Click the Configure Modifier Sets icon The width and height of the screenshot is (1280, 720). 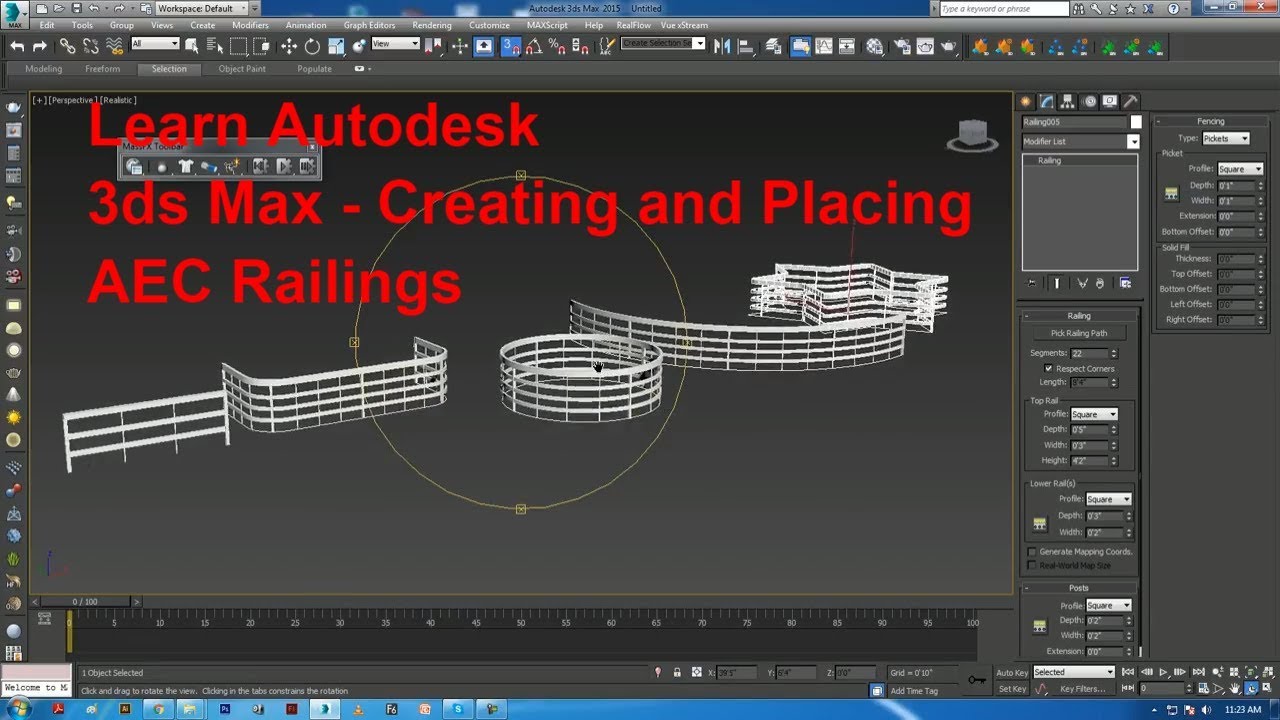(x=1126, y=283)
